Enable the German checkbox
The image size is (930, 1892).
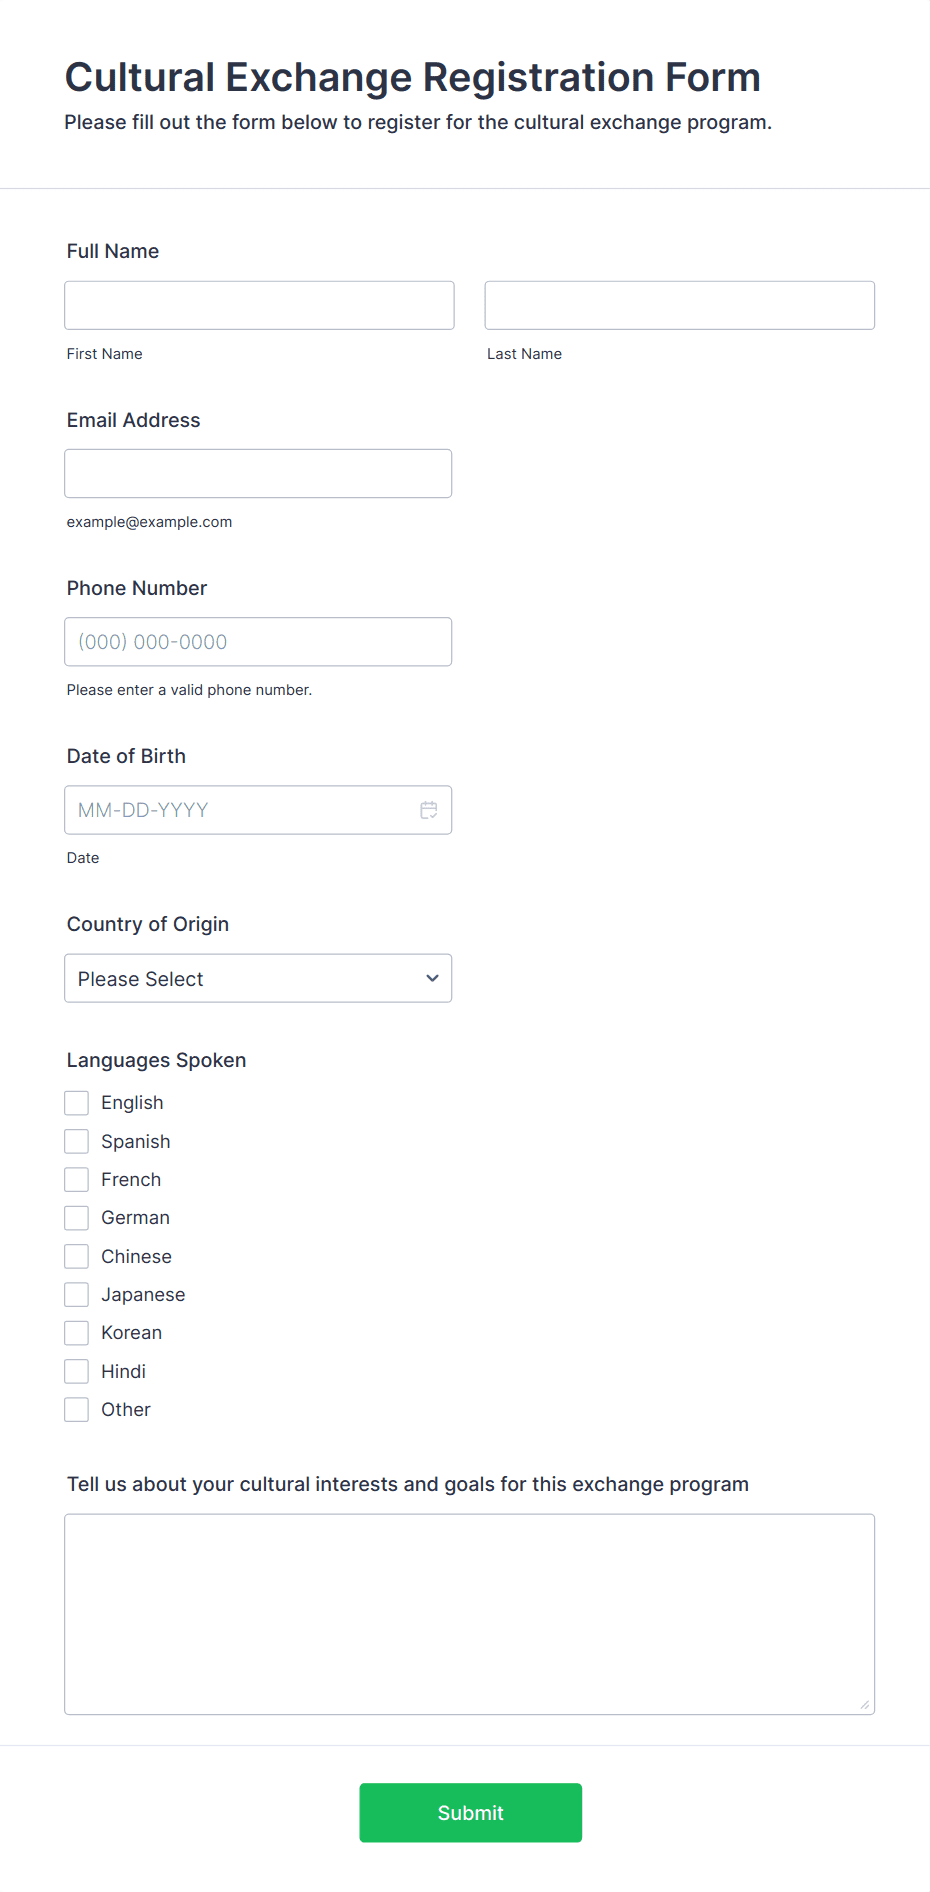[x=77, y=1218]
